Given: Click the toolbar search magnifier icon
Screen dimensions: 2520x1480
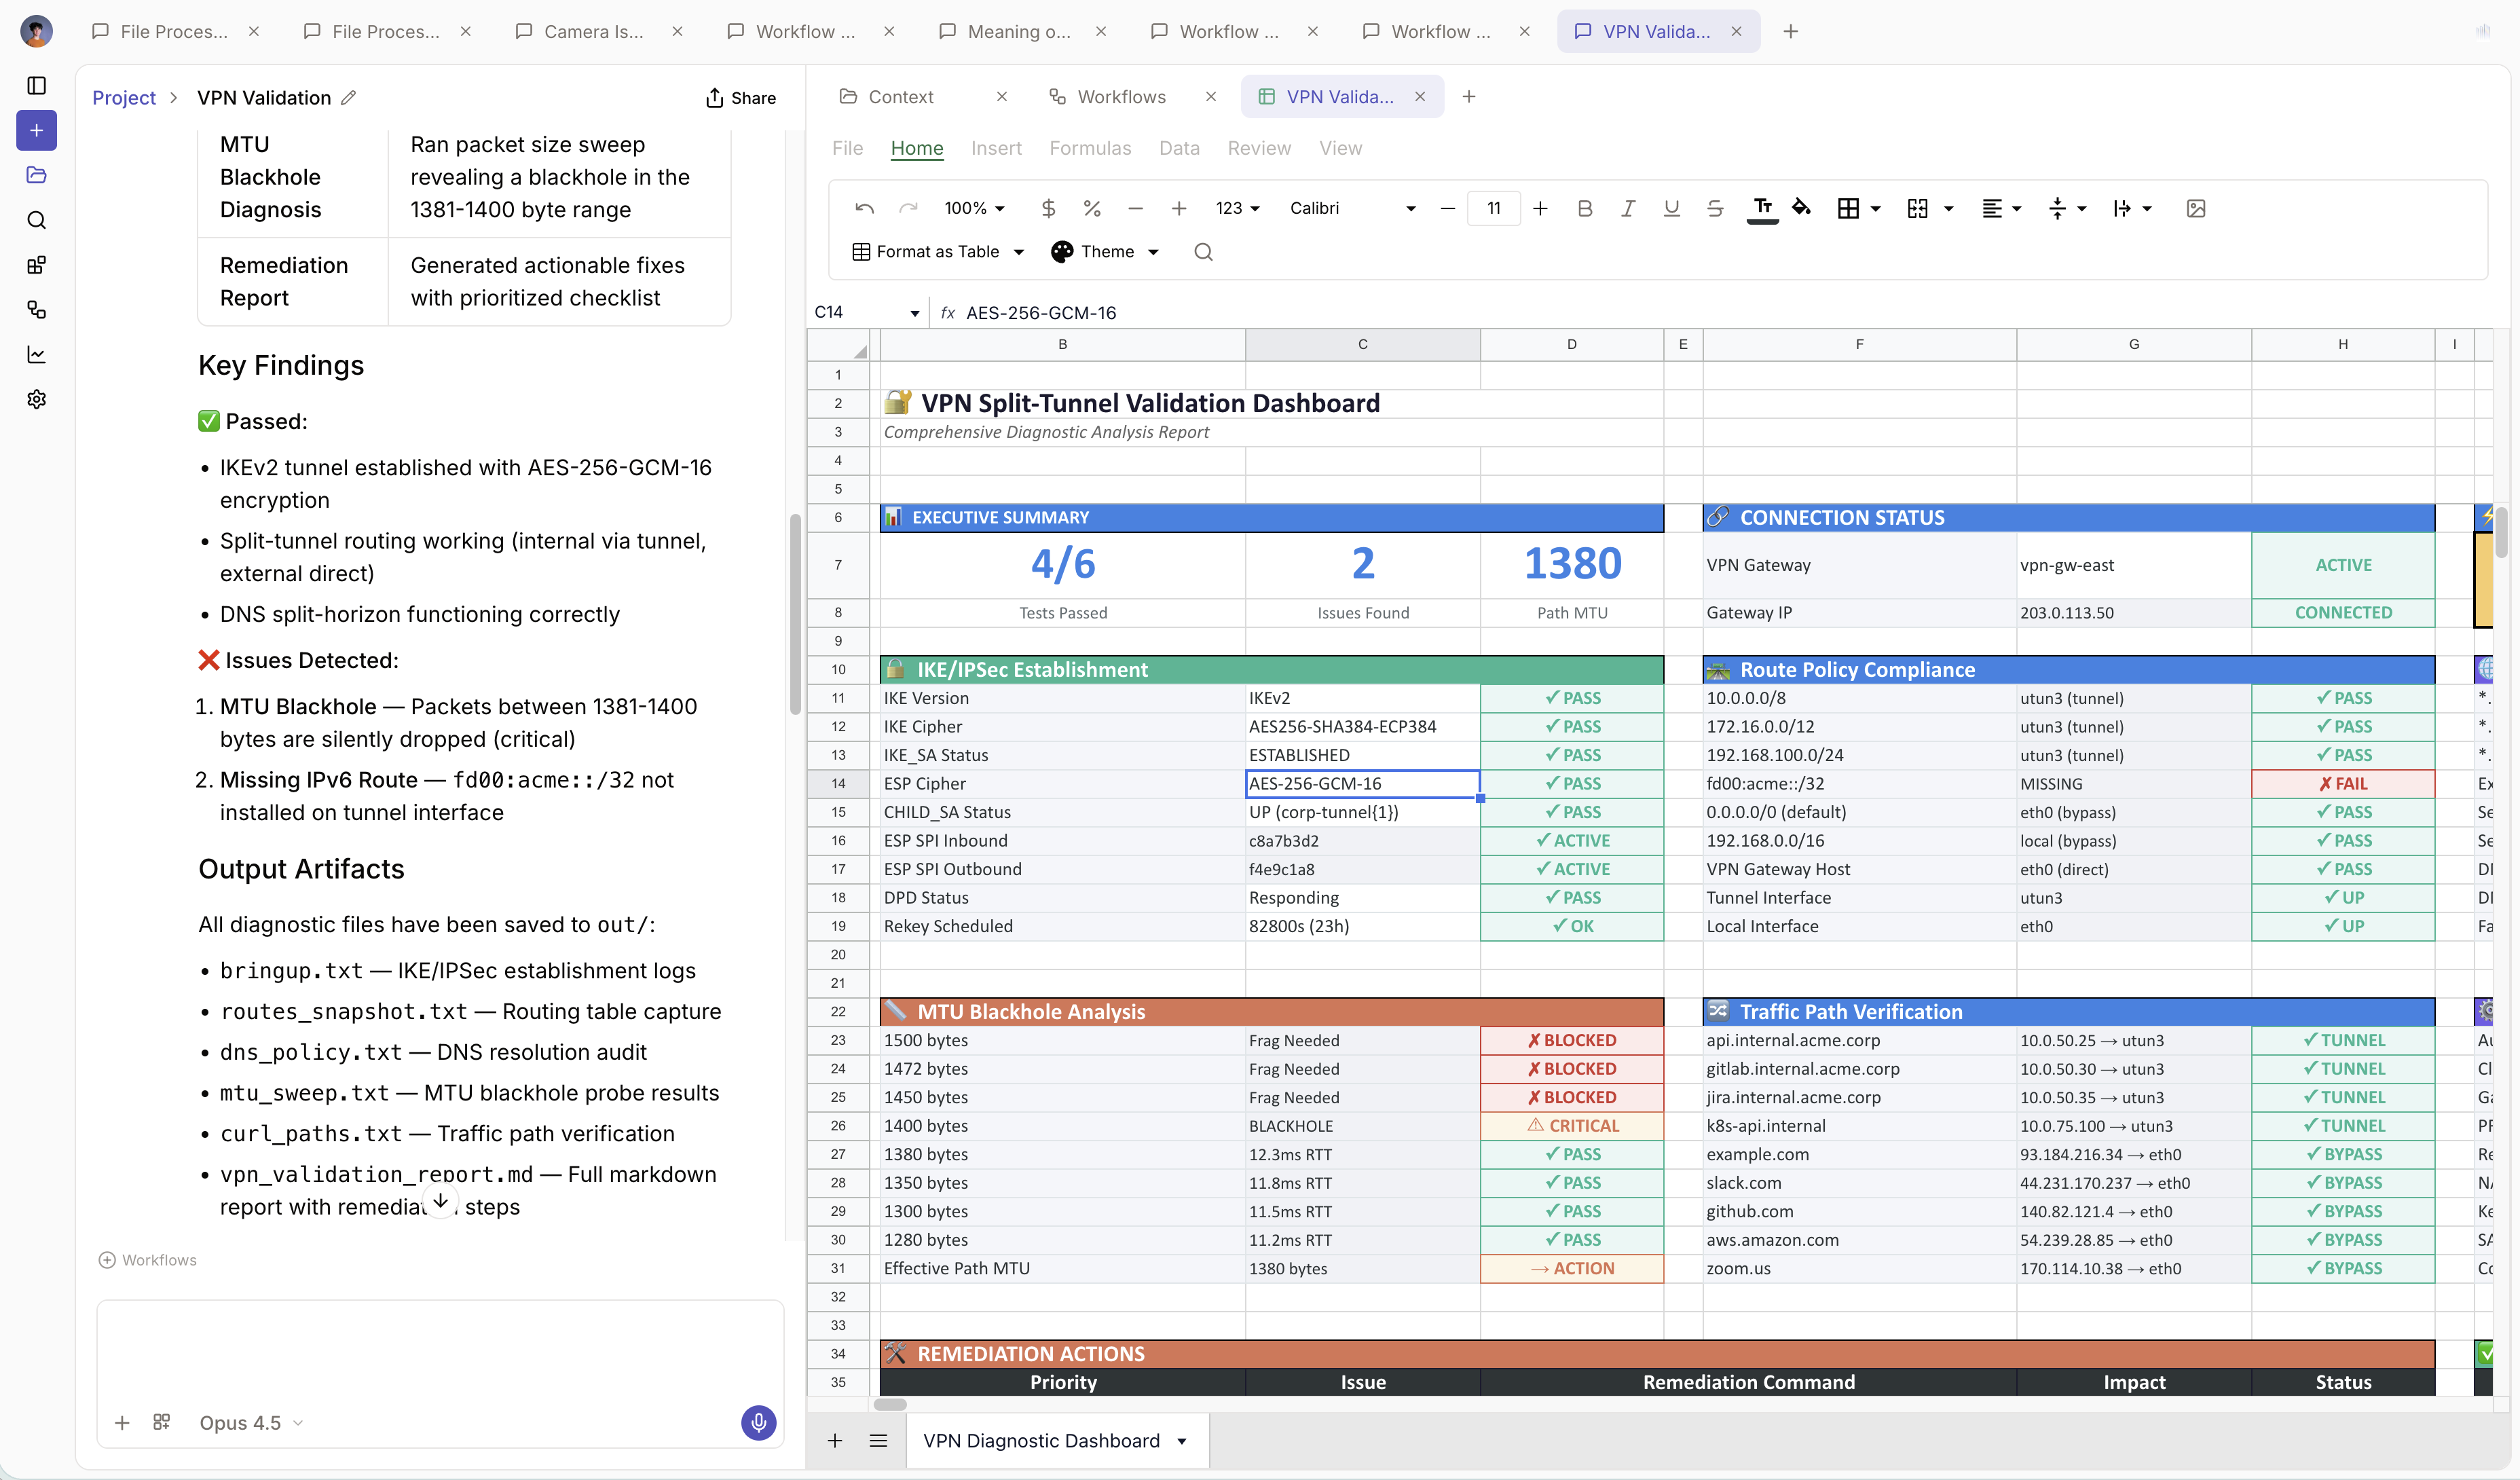Looking at the screenshot, I should click(x=1203, y=252).
